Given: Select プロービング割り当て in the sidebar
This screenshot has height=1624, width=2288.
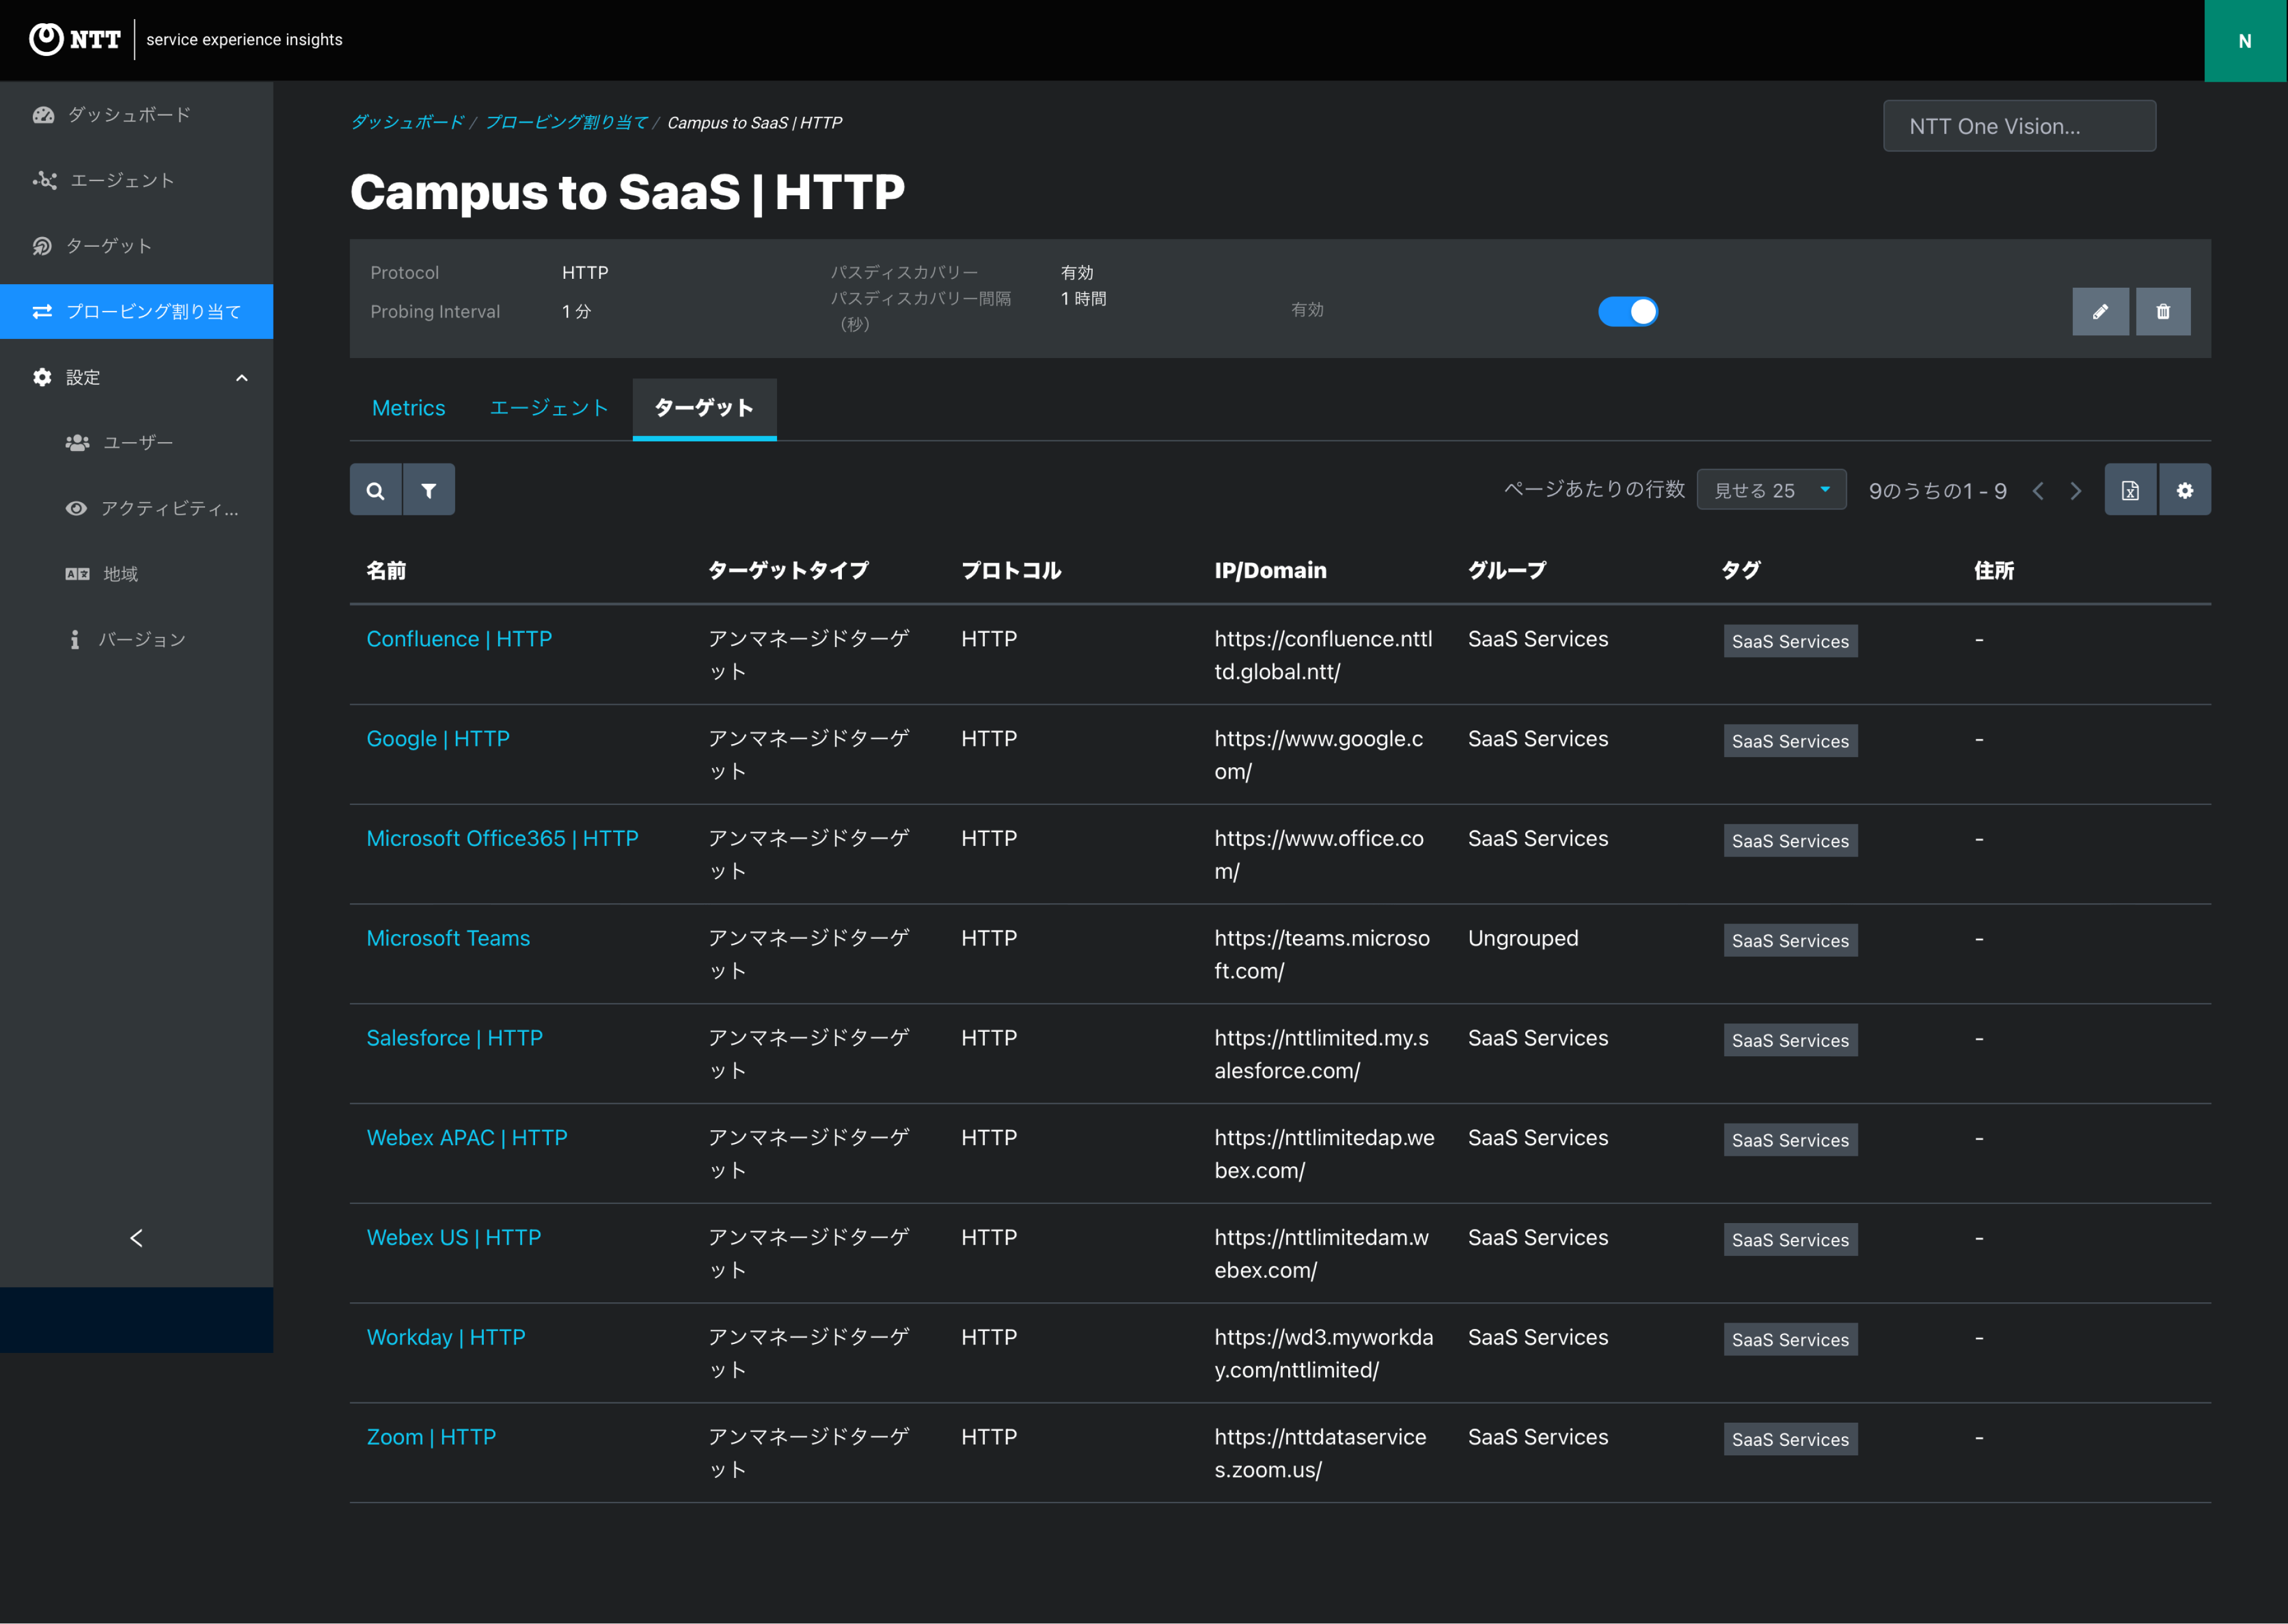Looking at the screenshot, I should 137,311.
